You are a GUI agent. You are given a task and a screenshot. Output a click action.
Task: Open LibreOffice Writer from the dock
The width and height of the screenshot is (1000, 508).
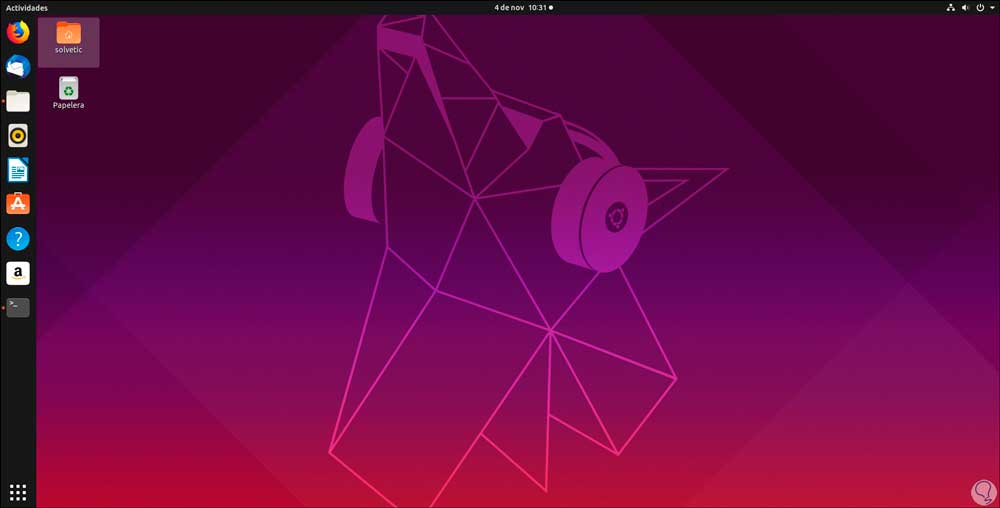(18, 170)
